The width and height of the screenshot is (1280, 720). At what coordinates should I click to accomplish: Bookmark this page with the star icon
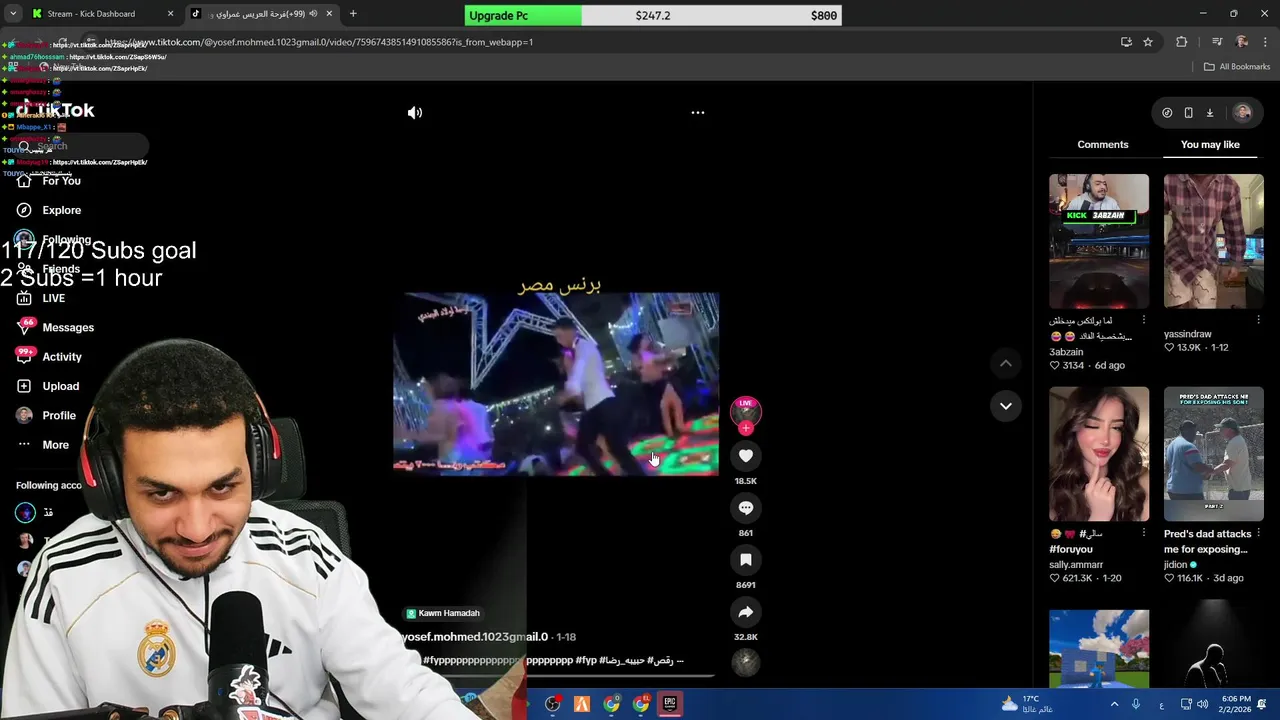point(1148,42)
